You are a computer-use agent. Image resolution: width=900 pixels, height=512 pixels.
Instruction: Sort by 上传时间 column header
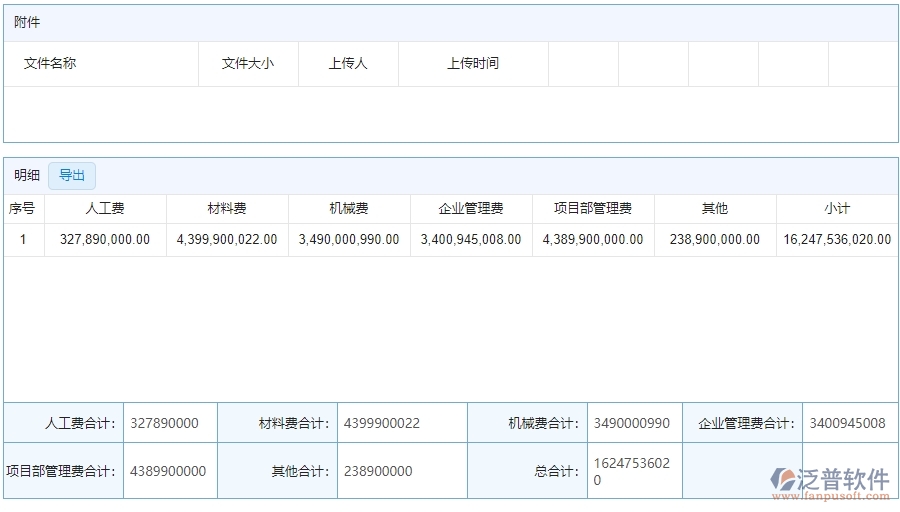pos(473,64)
